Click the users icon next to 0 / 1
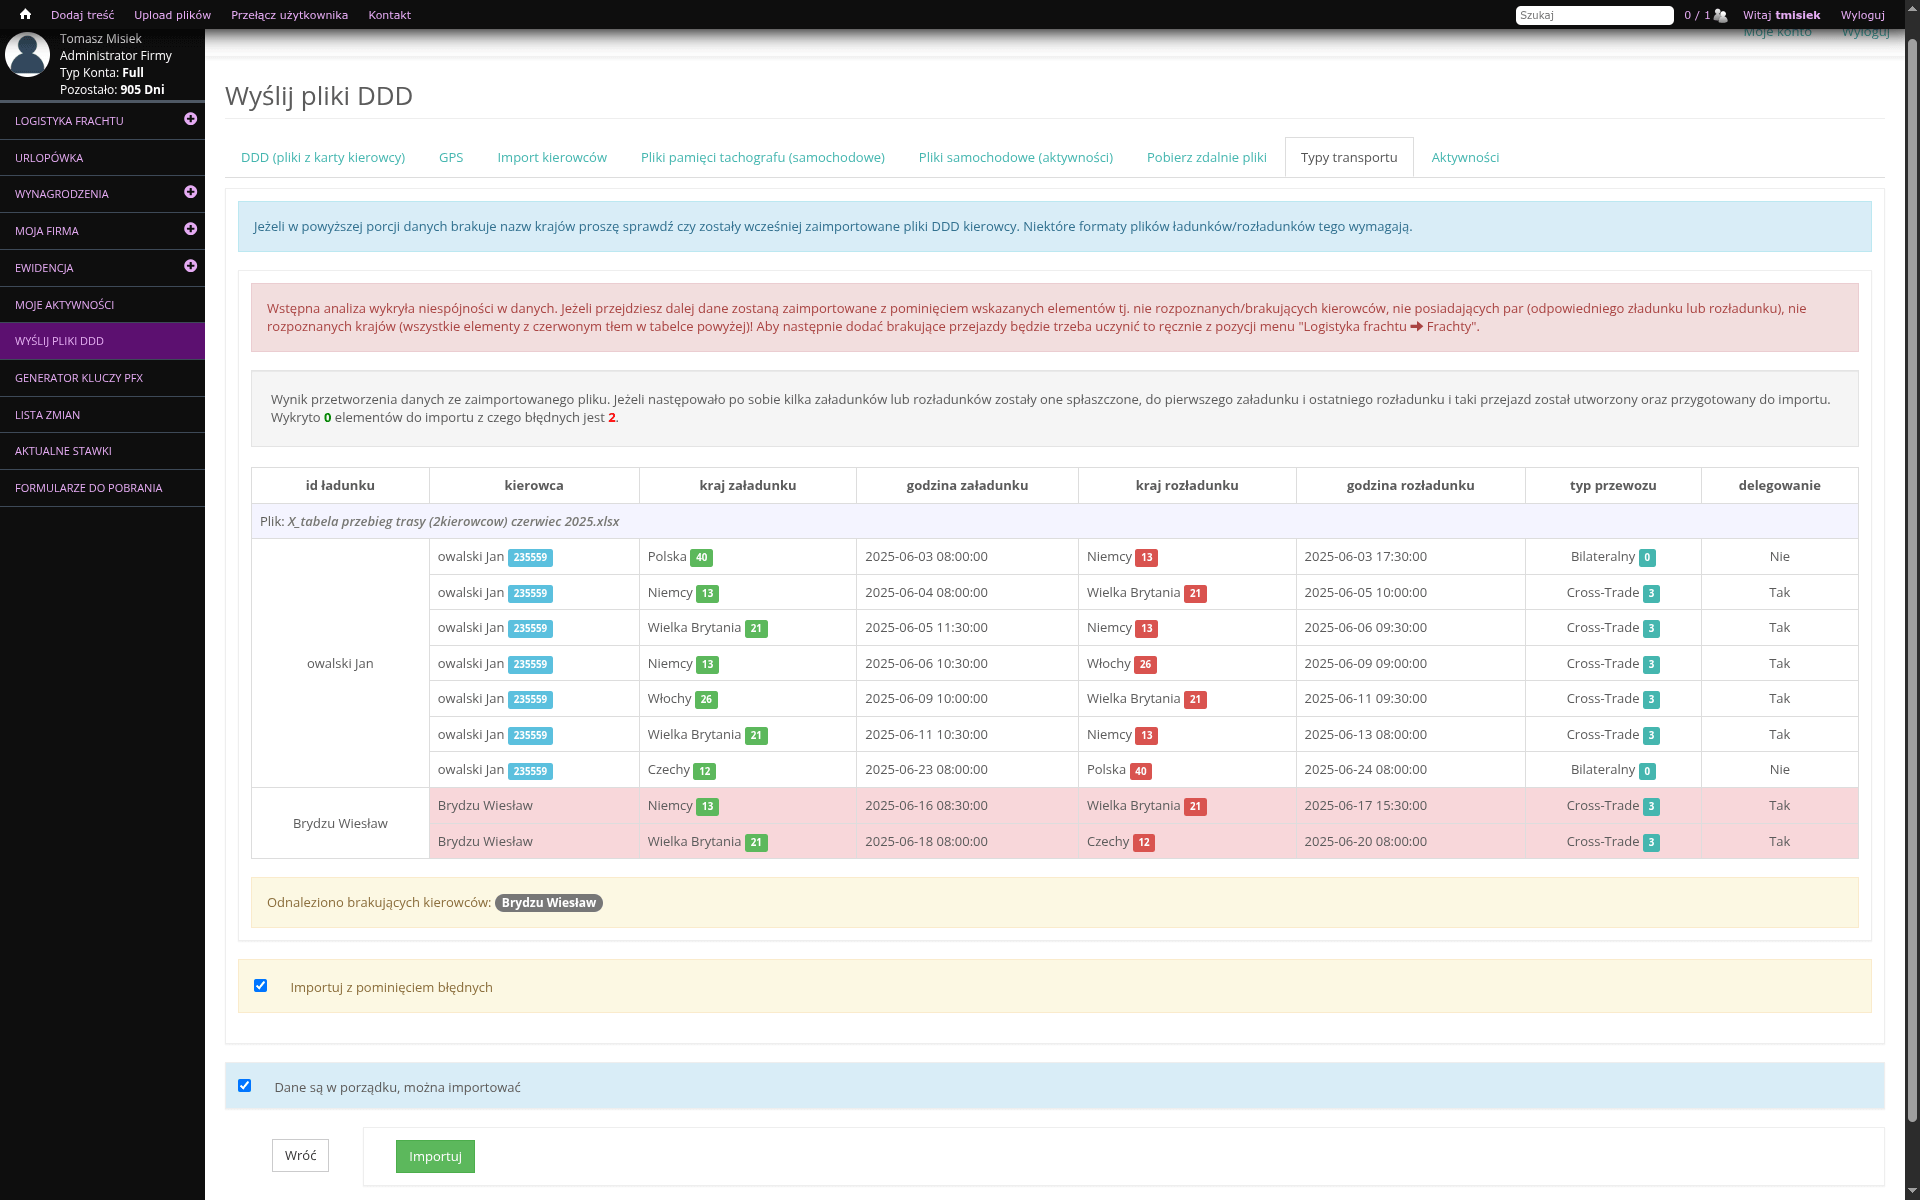 1720,15
